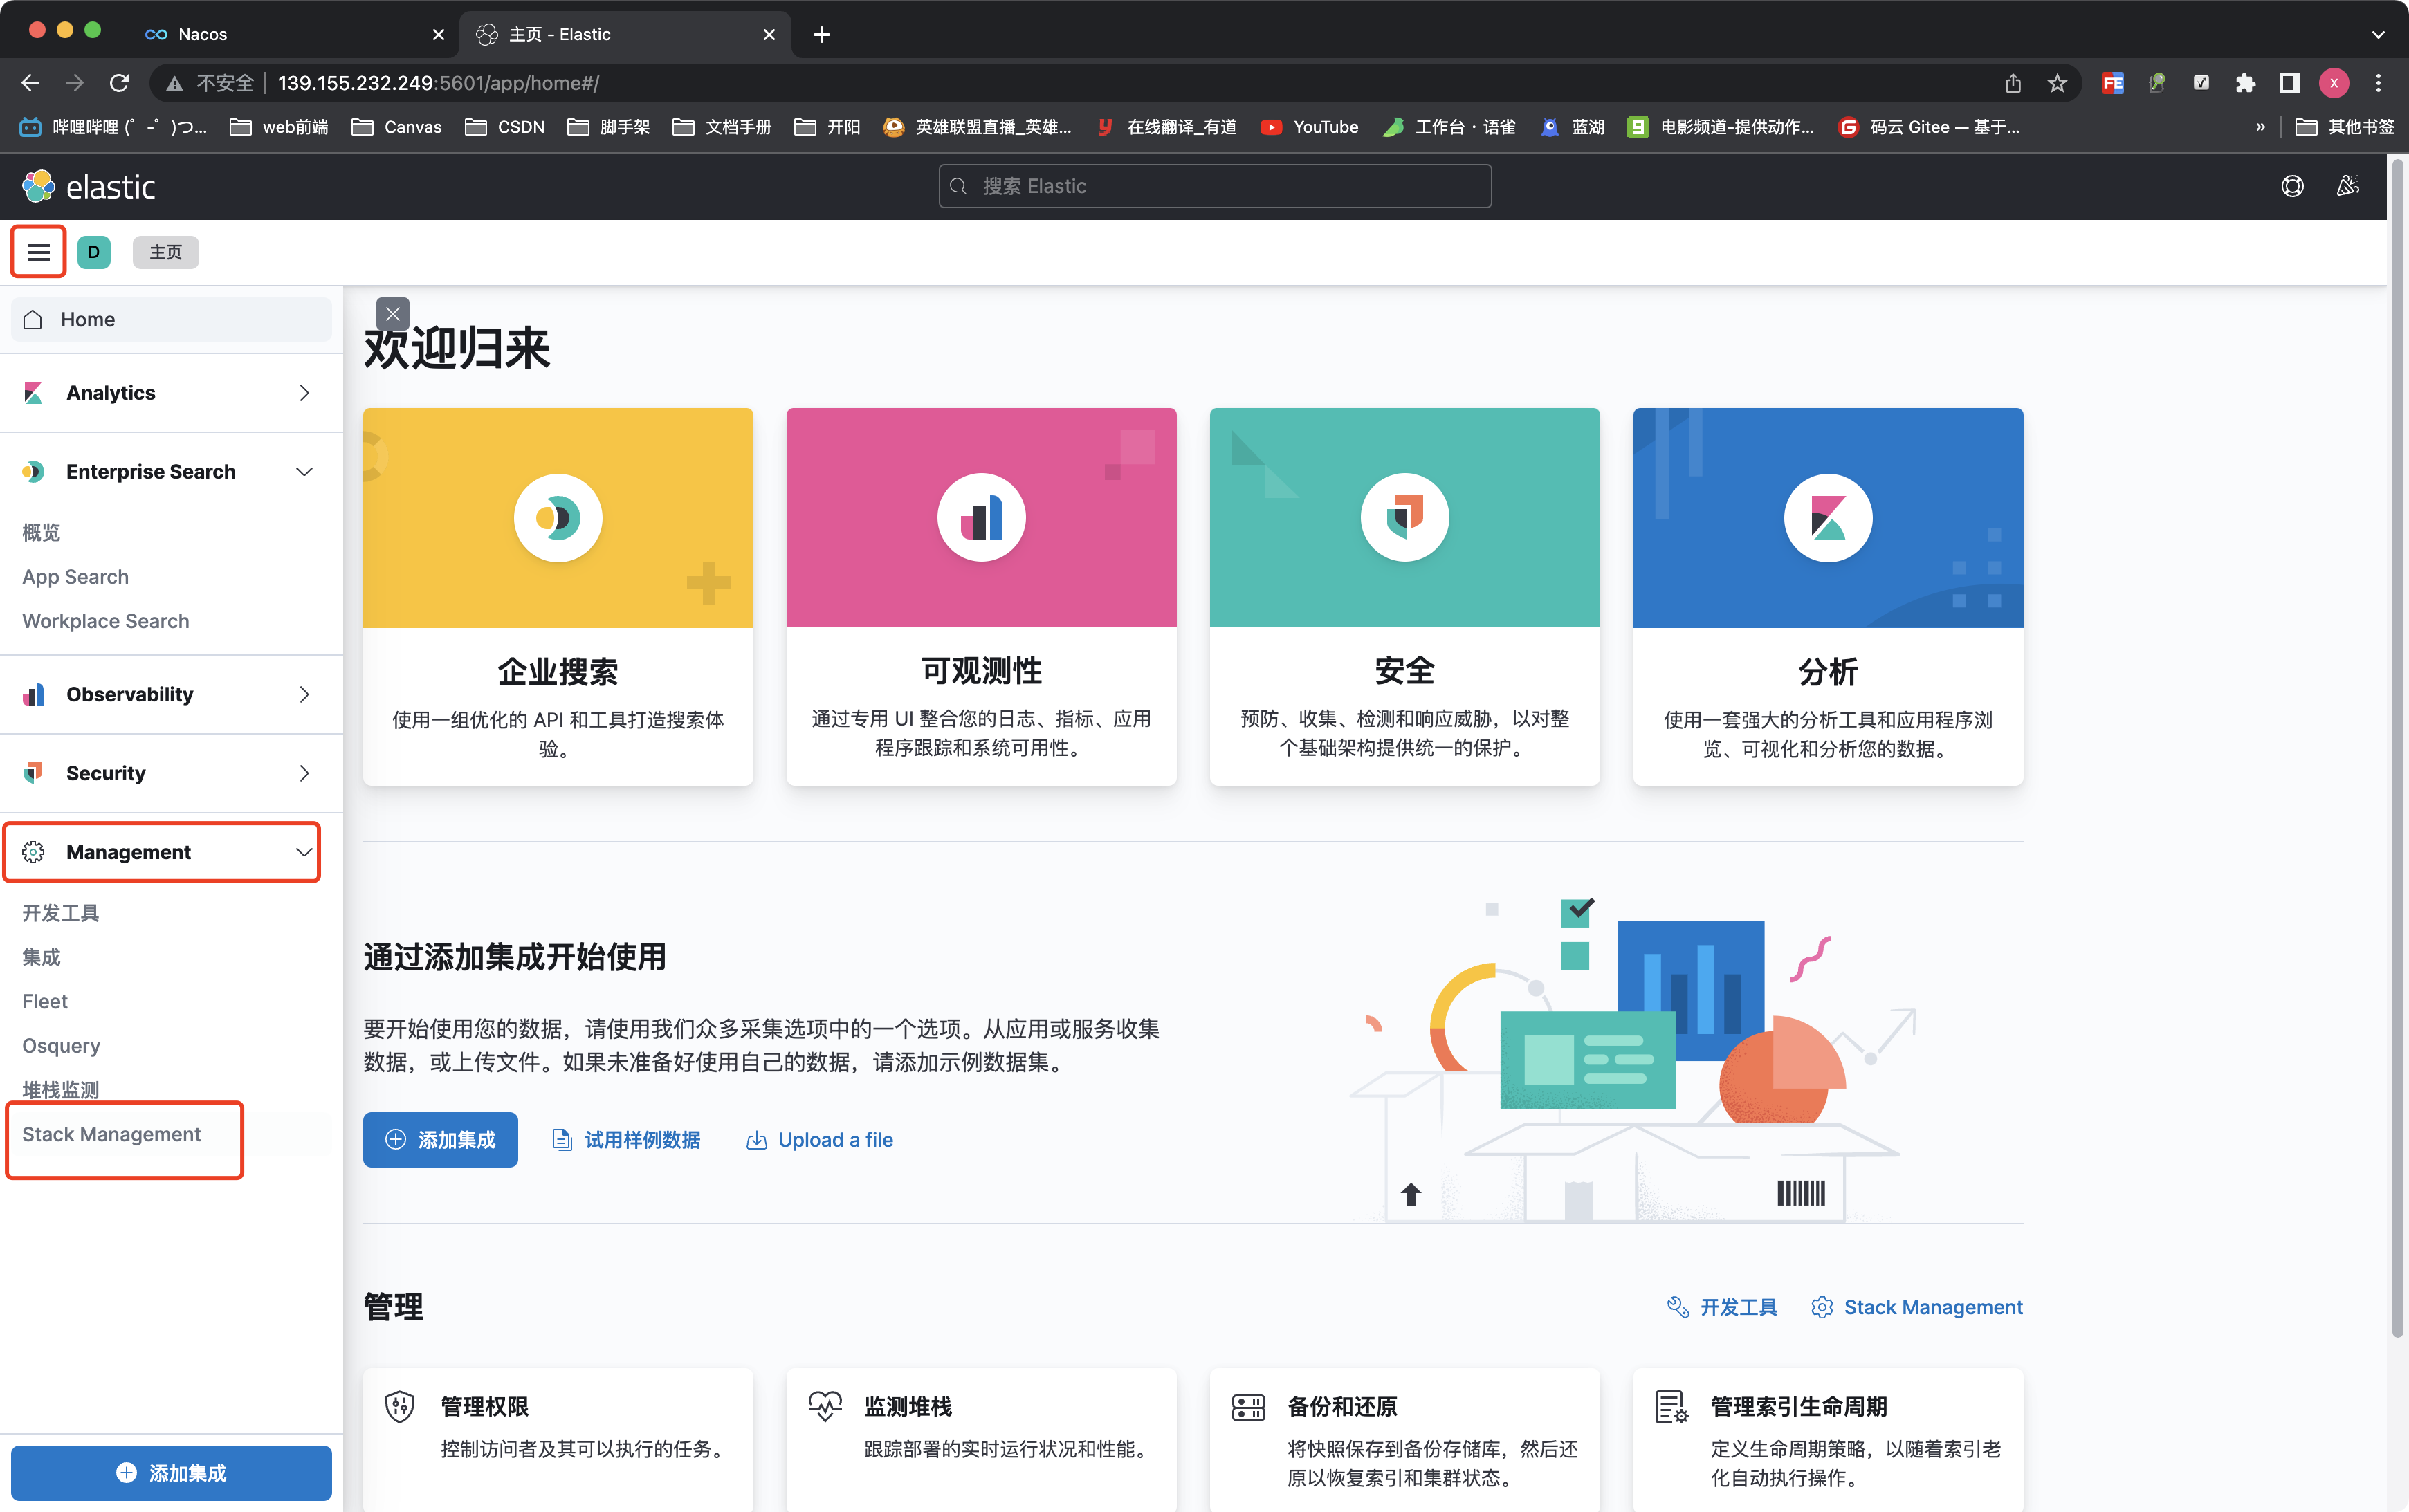Open the tab search dropdown arrow

(2378, 34)
